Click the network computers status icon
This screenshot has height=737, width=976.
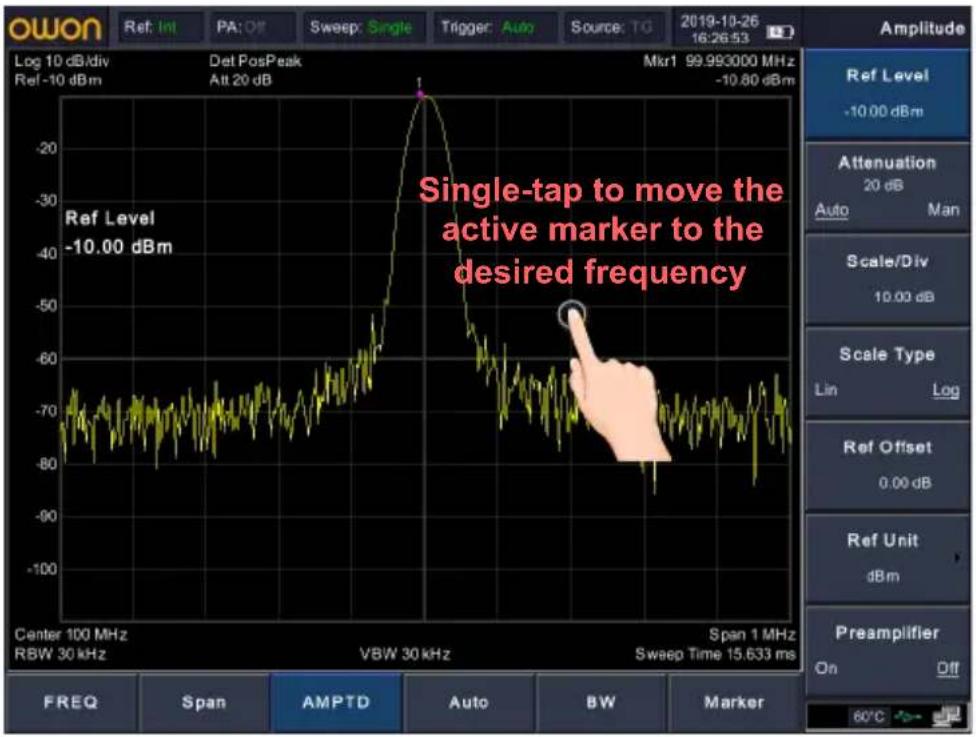(x=946, y=717)
